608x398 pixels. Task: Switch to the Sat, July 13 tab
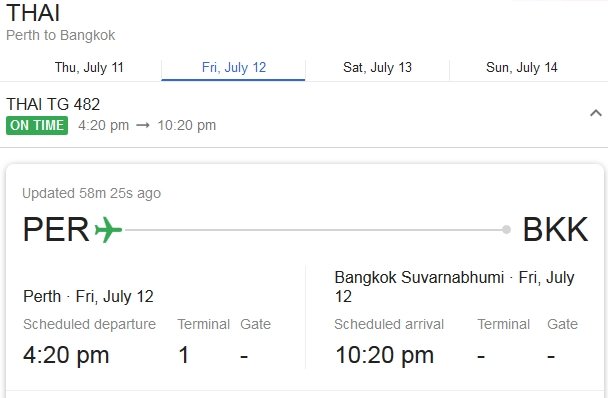pos(377,67)
